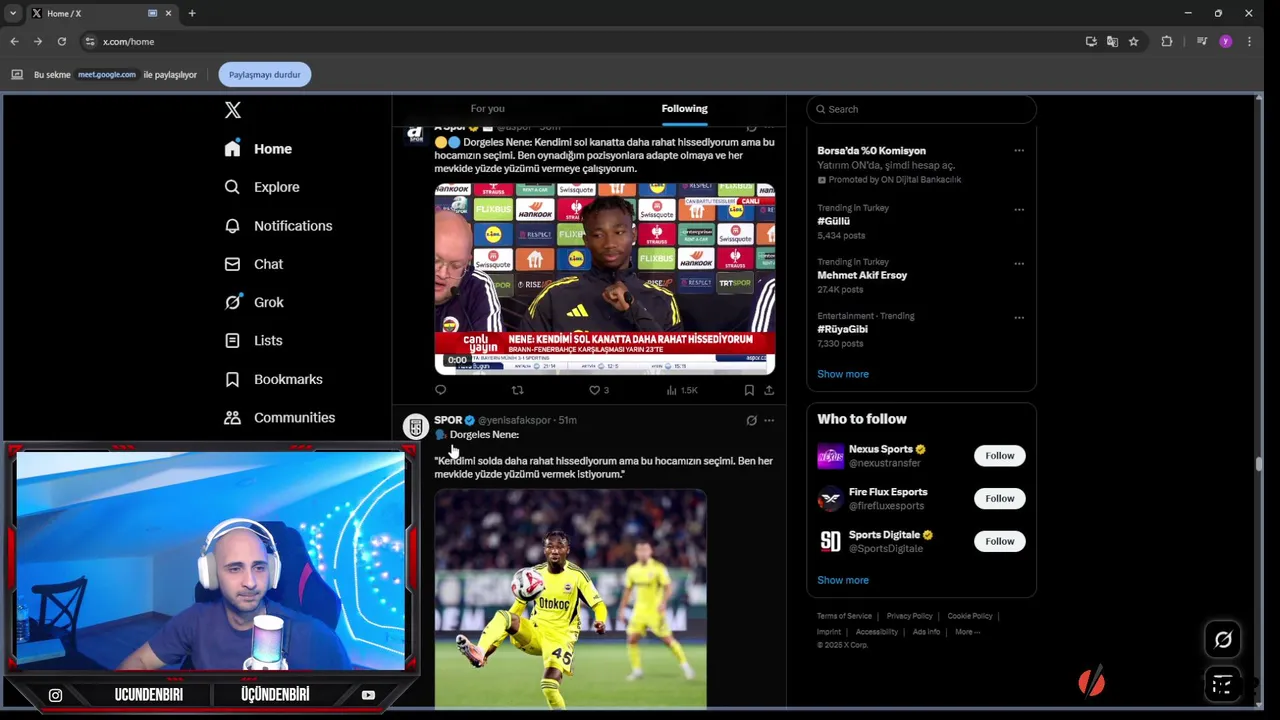Open Chat messages
This screenshot has height=720, width=1280.
254,264
